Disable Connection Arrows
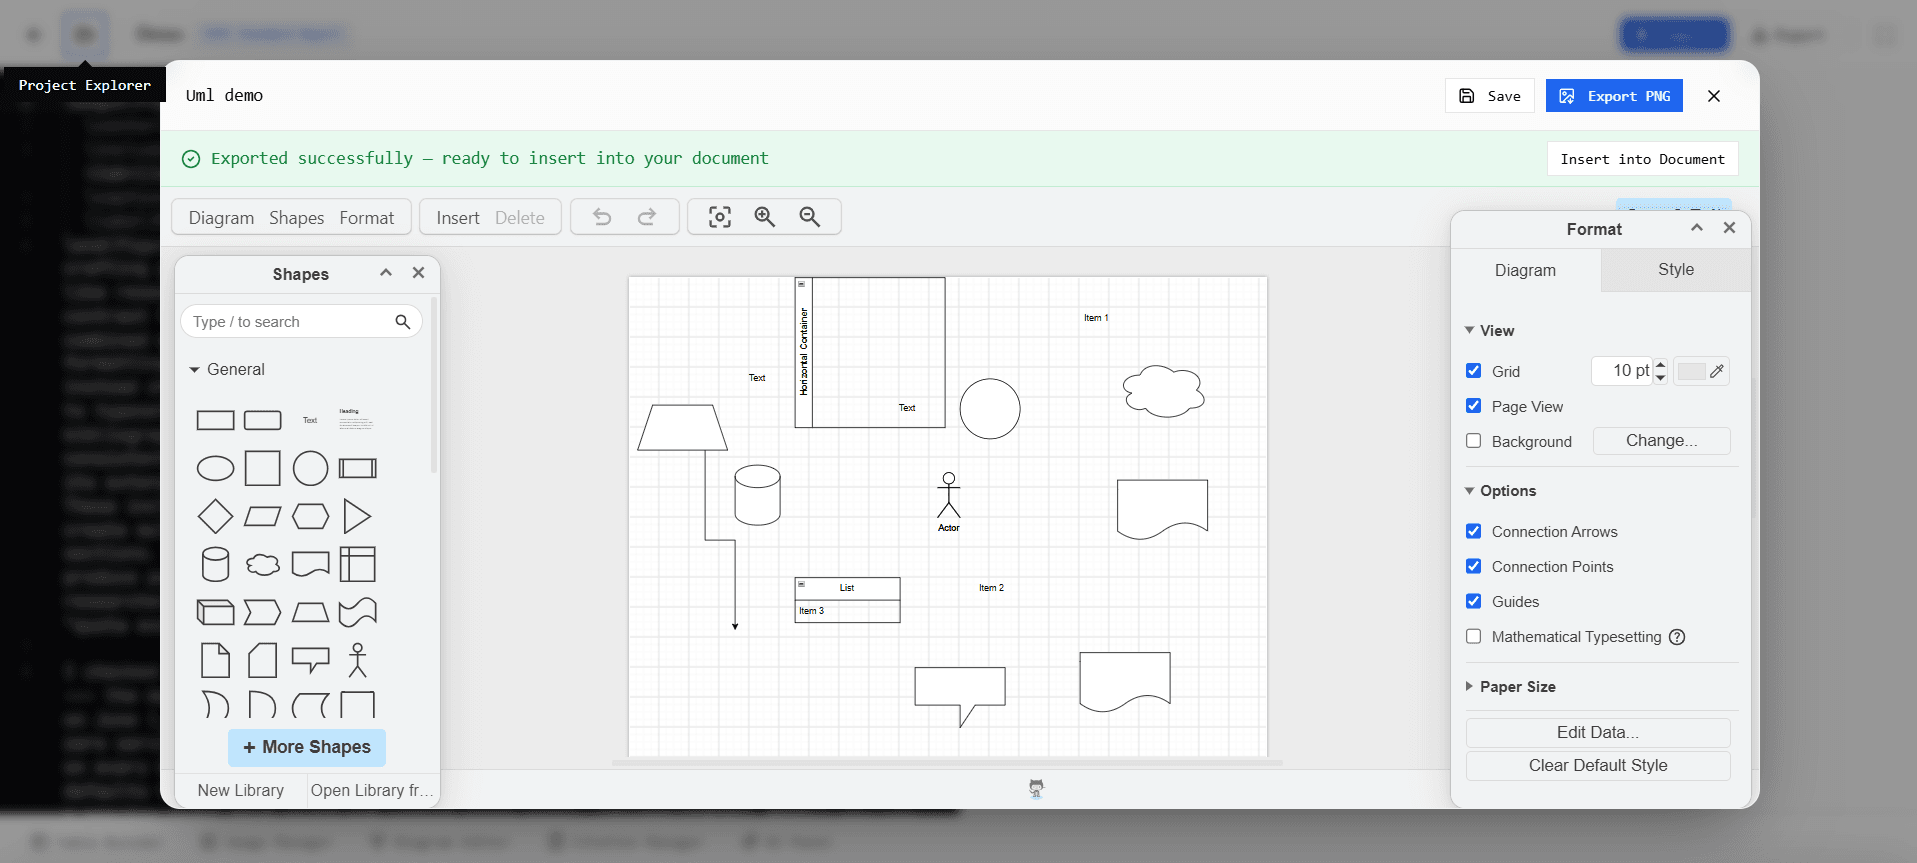The height and width of the screenshot is (863, 1917). (1473, 531)
